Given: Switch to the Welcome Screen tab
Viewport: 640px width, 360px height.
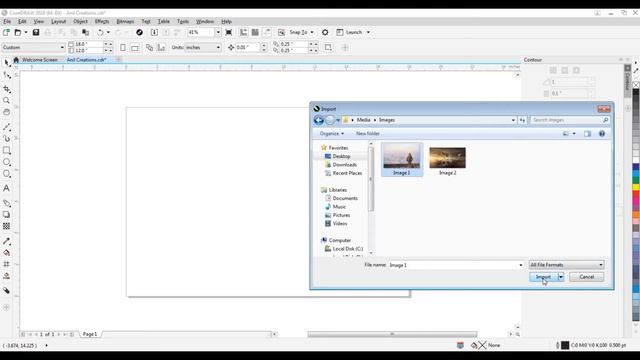Looking at the screenshot, I should [x=40, y=60].
